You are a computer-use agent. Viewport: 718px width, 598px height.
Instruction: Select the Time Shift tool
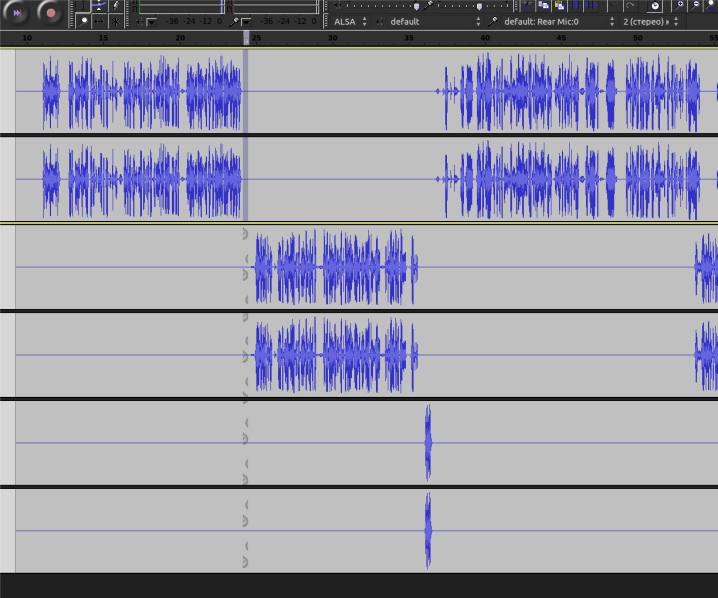click(99, 22)
